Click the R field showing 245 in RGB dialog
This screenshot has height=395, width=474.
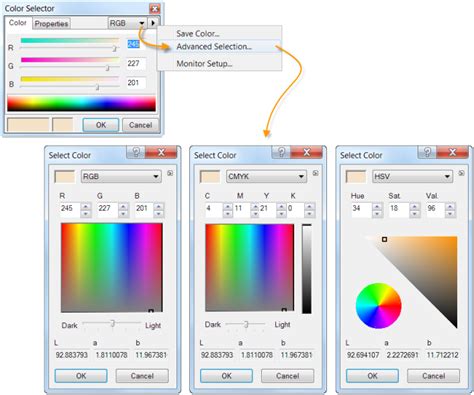click(x=70, y=210)
